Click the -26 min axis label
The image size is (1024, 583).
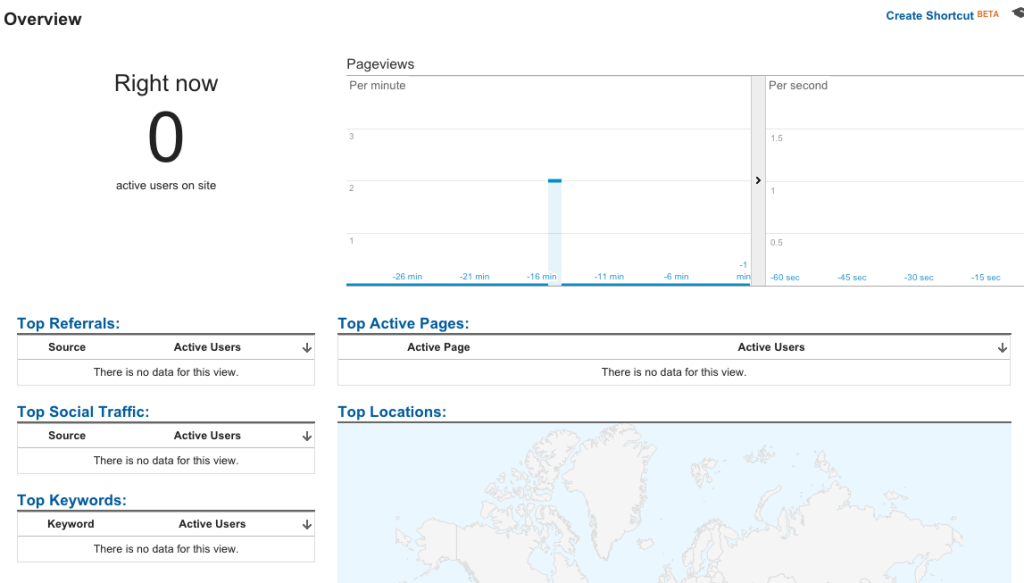coord(408,277)
